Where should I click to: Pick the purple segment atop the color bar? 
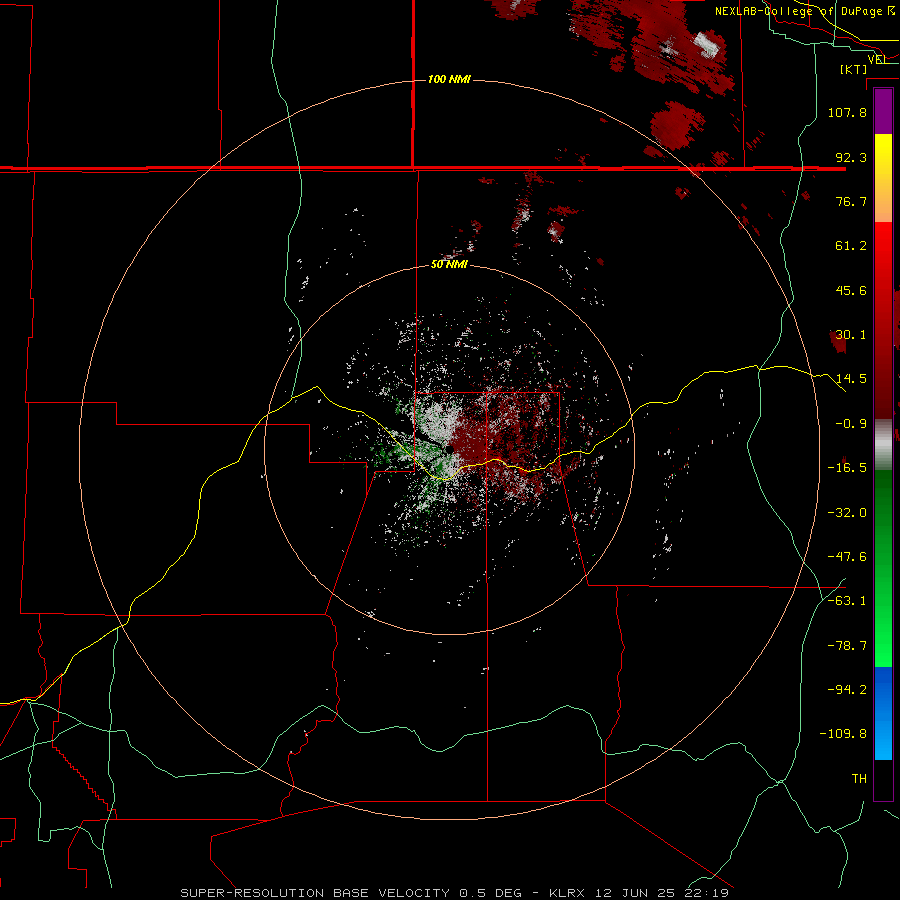pos(883,112)
